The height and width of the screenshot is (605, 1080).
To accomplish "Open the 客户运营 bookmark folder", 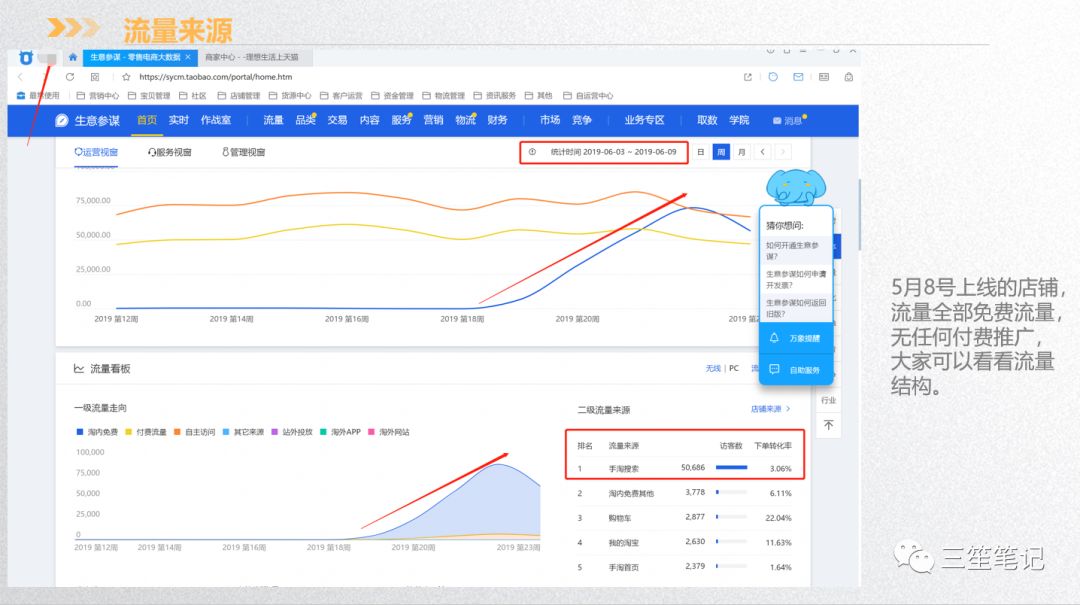I will 341,96.
